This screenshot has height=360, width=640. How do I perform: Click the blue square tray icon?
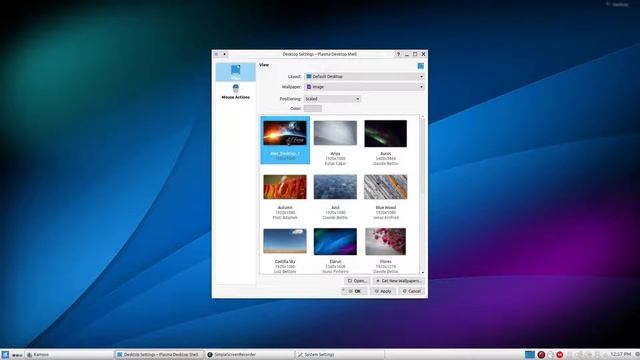[530, 355]
